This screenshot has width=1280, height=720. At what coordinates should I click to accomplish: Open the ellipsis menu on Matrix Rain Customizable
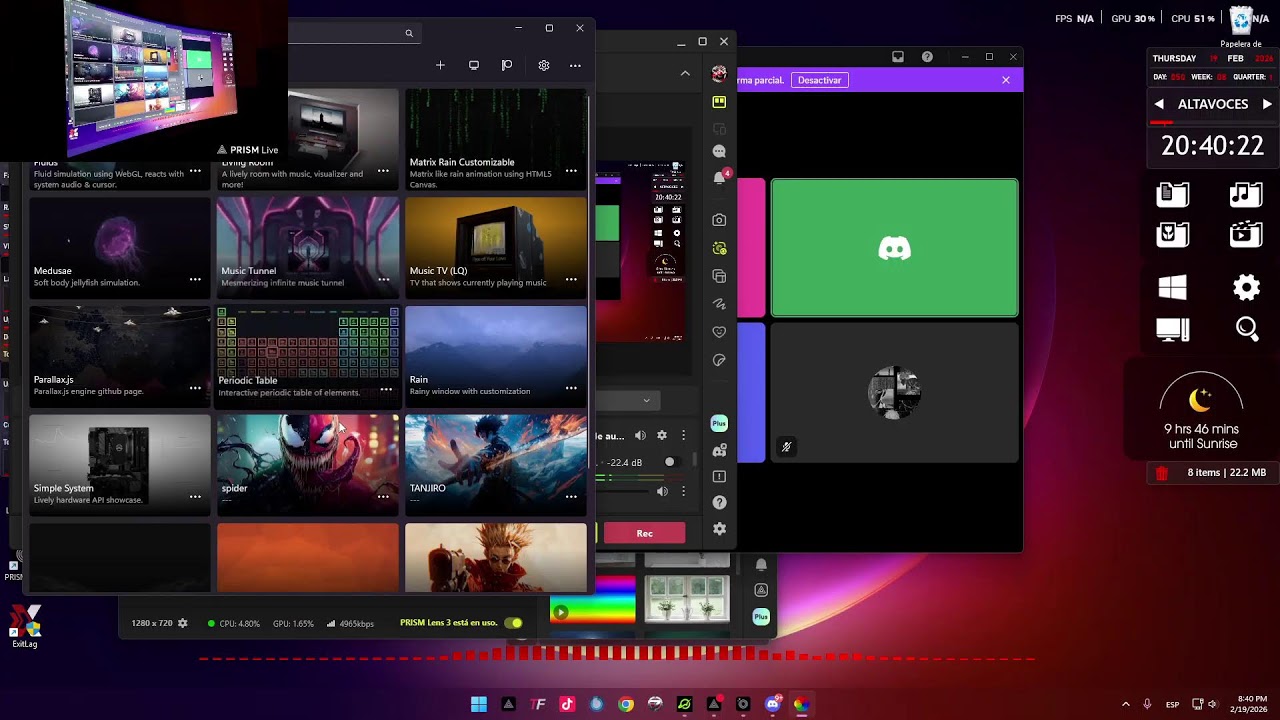coord(571,171)
